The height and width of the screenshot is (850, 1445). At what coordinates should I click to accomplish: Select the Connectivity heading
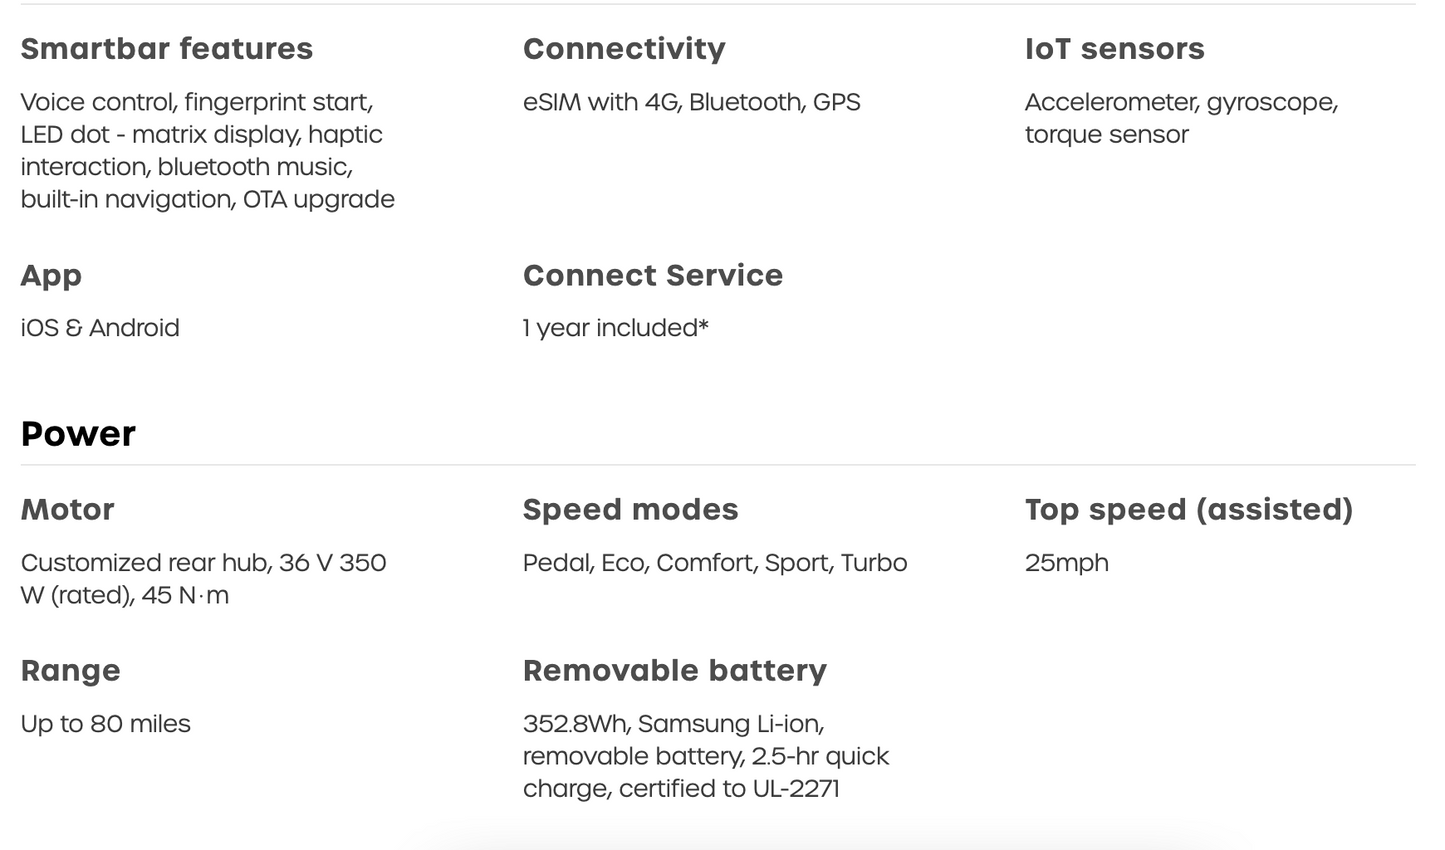point(624,49)
